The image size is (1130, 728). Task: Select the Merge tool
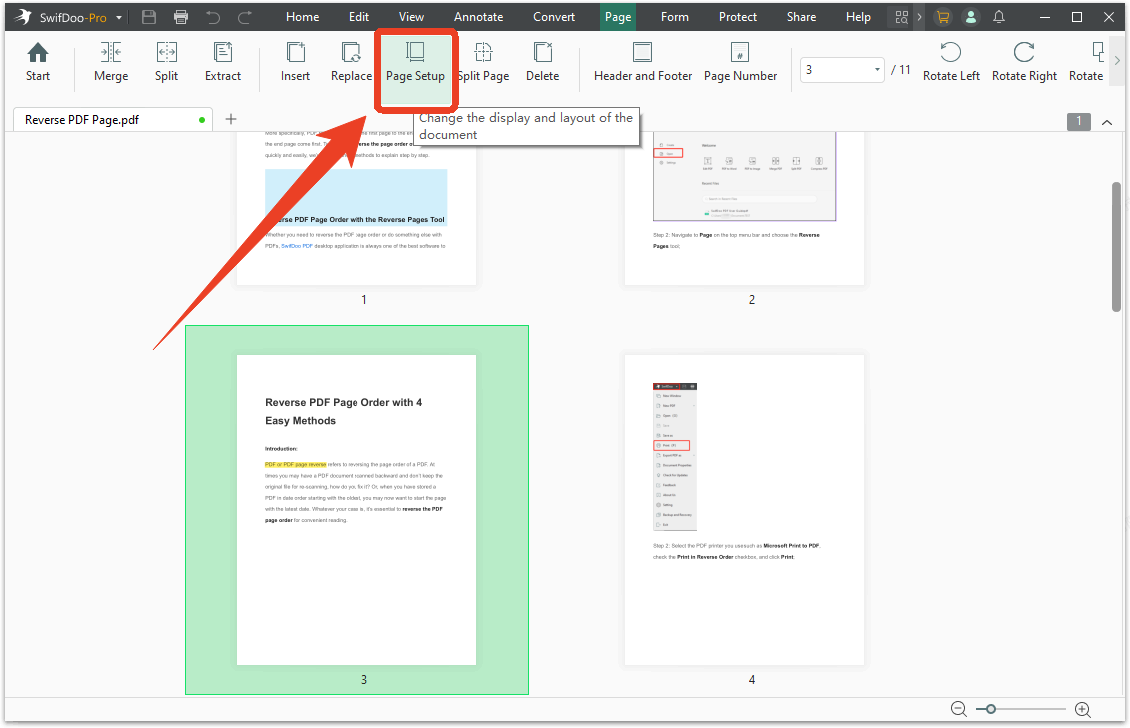pyautogui.click(x=111, y=62)
